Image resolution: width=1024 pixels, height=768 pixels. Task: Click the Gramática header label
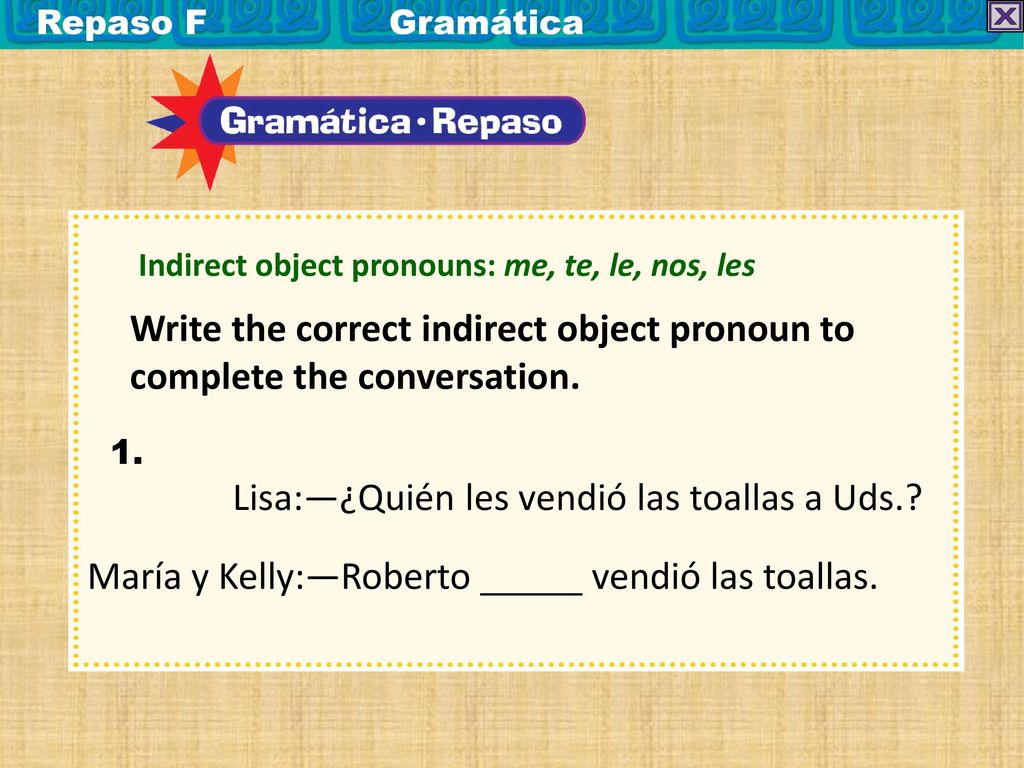[487, 22]
